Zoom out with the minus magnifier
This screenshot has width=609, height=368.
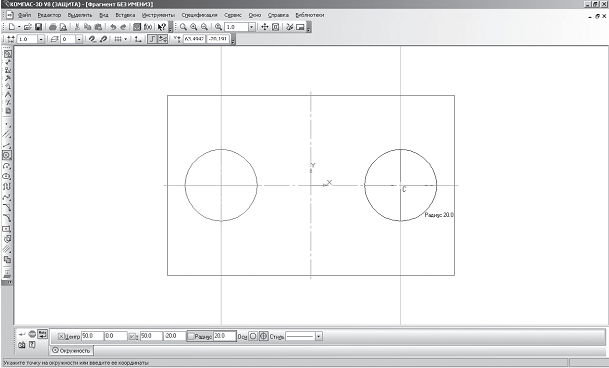pos(204,27)
